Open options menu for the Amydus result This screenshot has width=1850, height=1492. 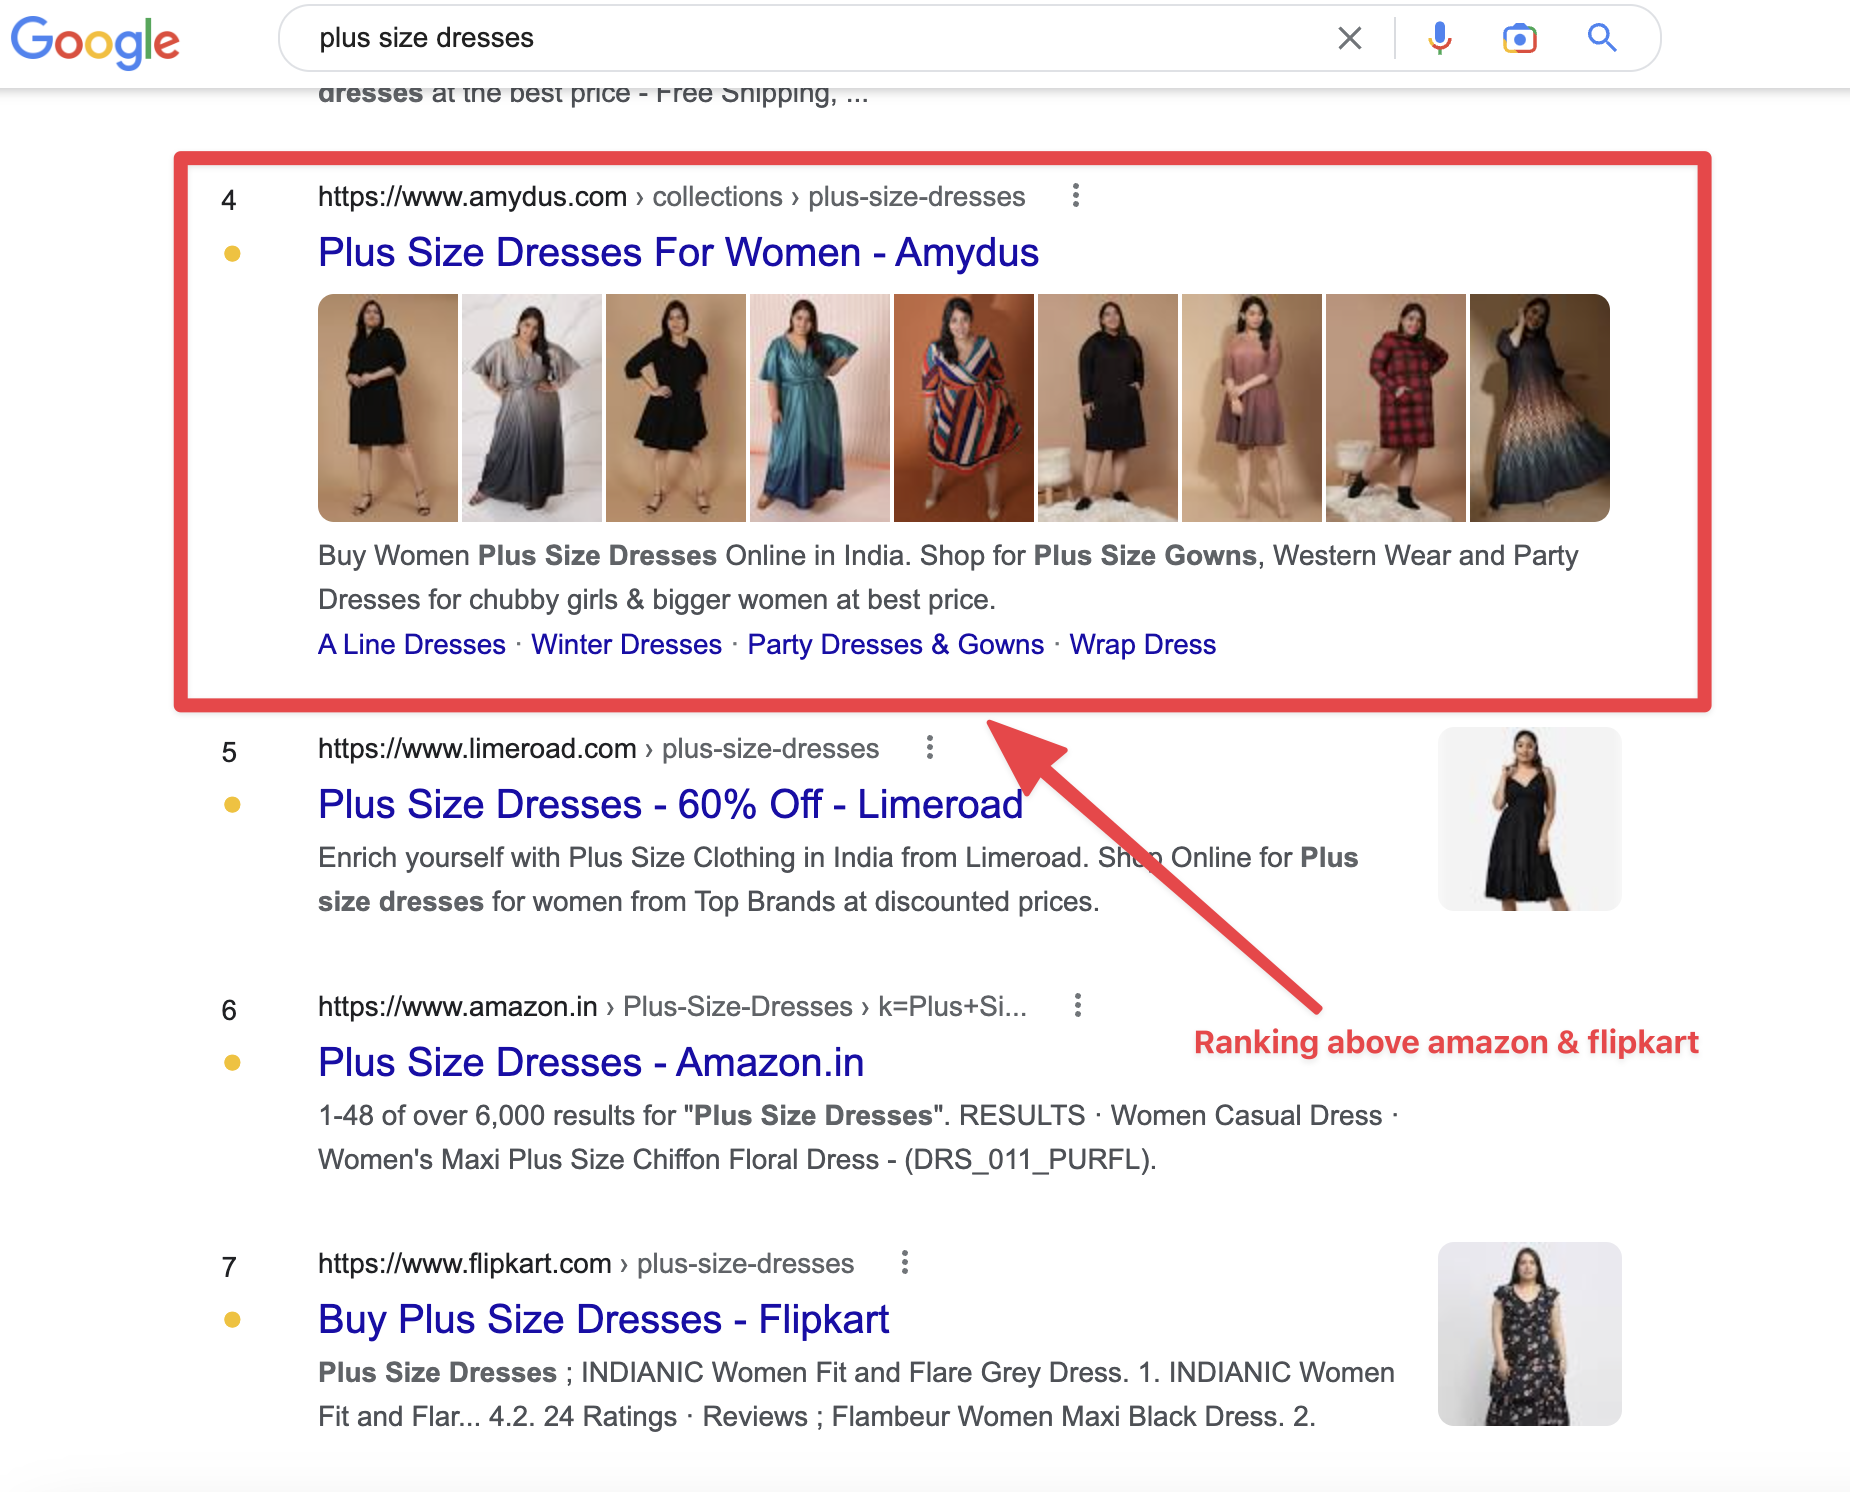pyautogui.click(x=1075, y=196)
